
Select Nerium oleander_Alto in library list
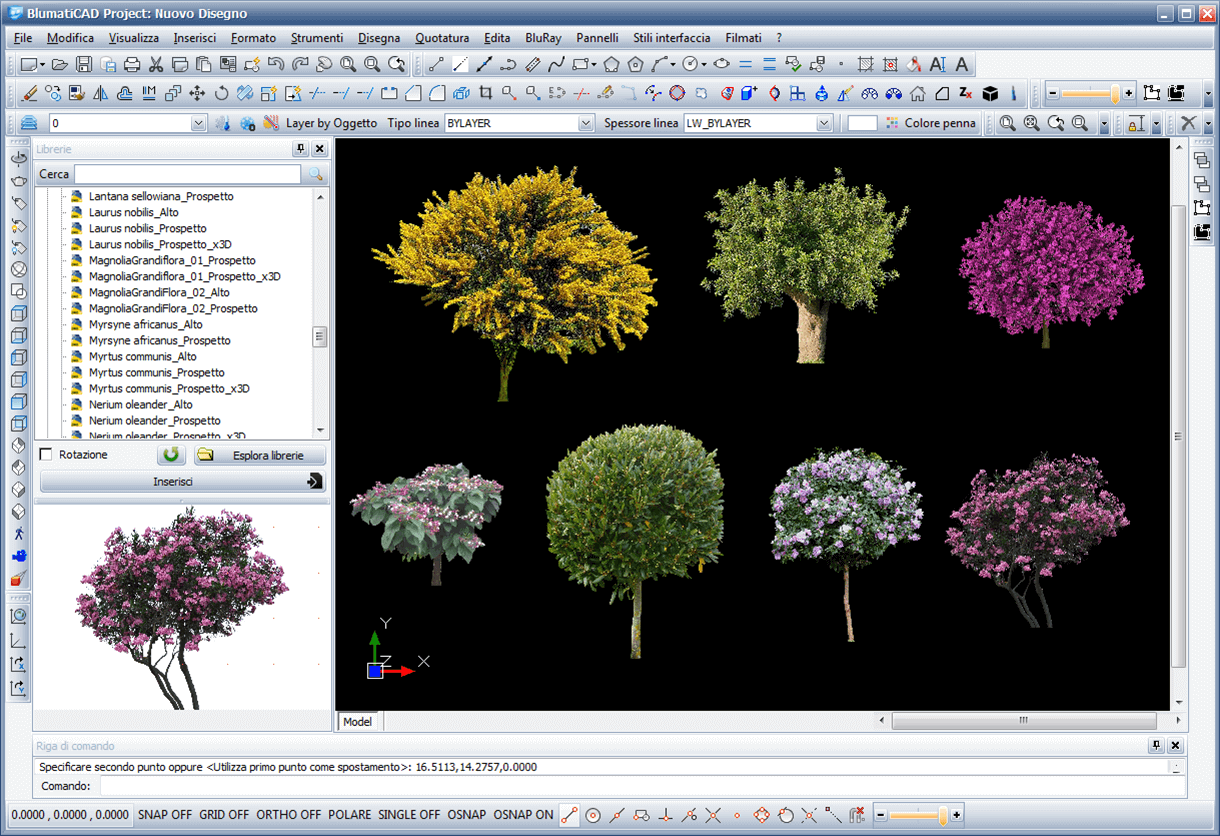[x=141, y=404]
